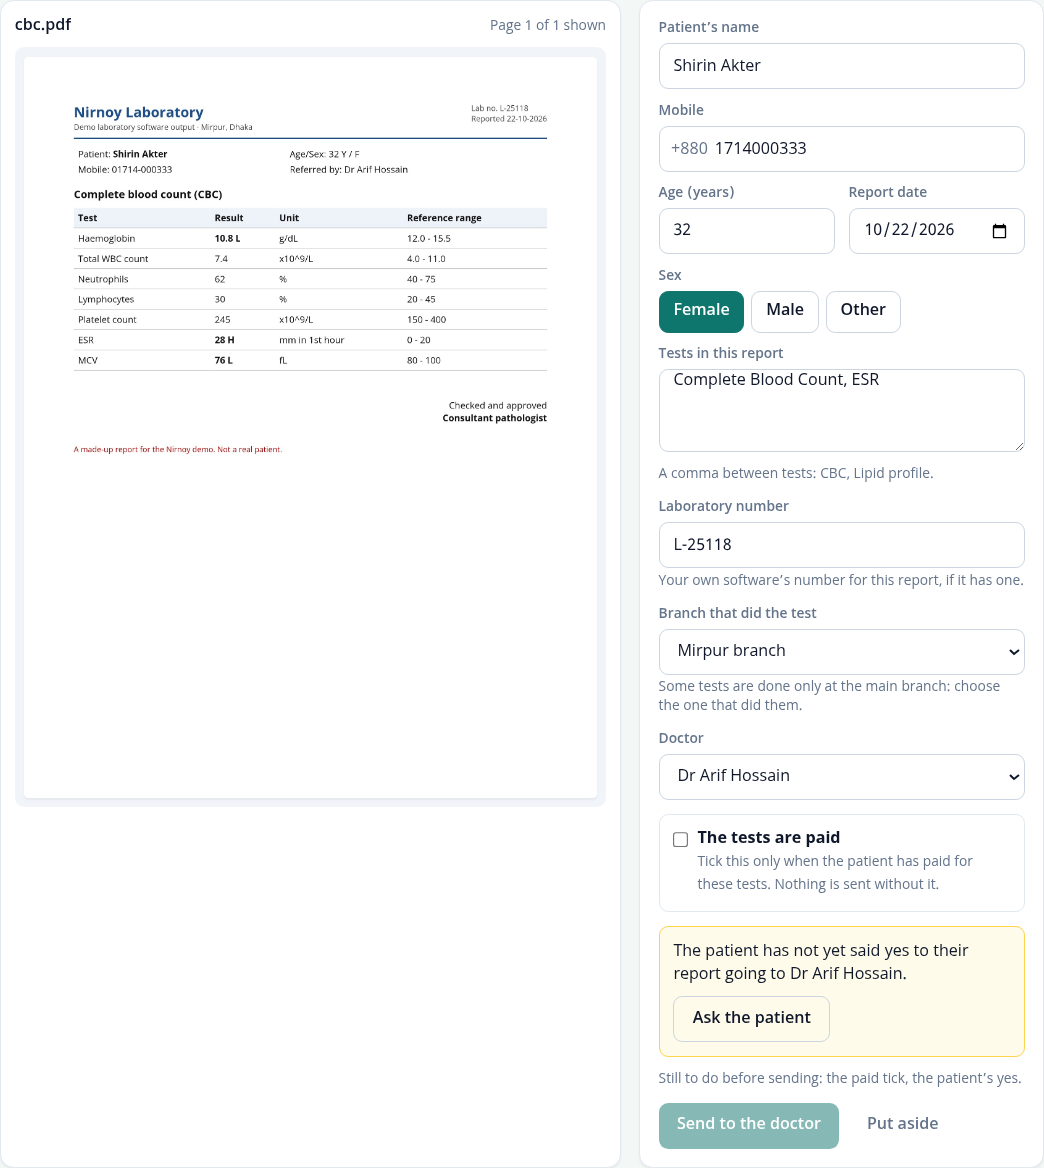The height and width of the screenshot is (1168, 1044).
Task: Select Other as the sex
Action: (x=863, y=311)
